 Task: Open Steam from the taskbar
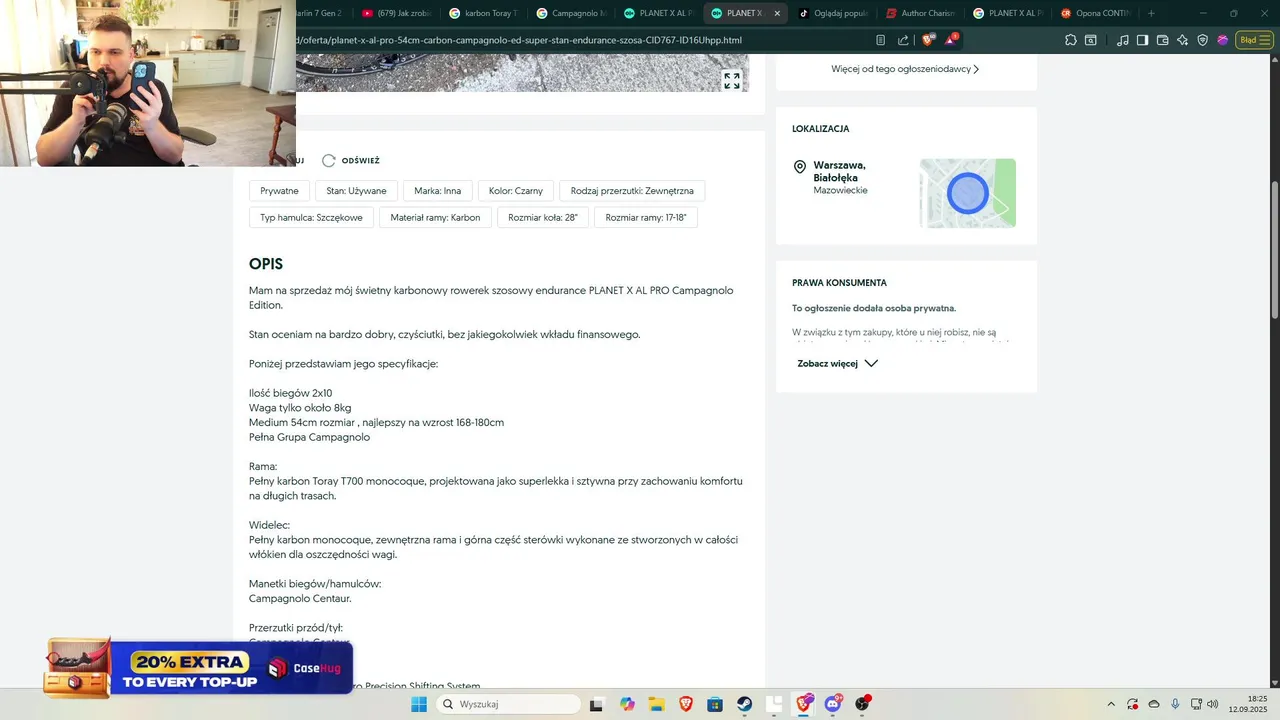pyautogui.click(x=745, y=704)
